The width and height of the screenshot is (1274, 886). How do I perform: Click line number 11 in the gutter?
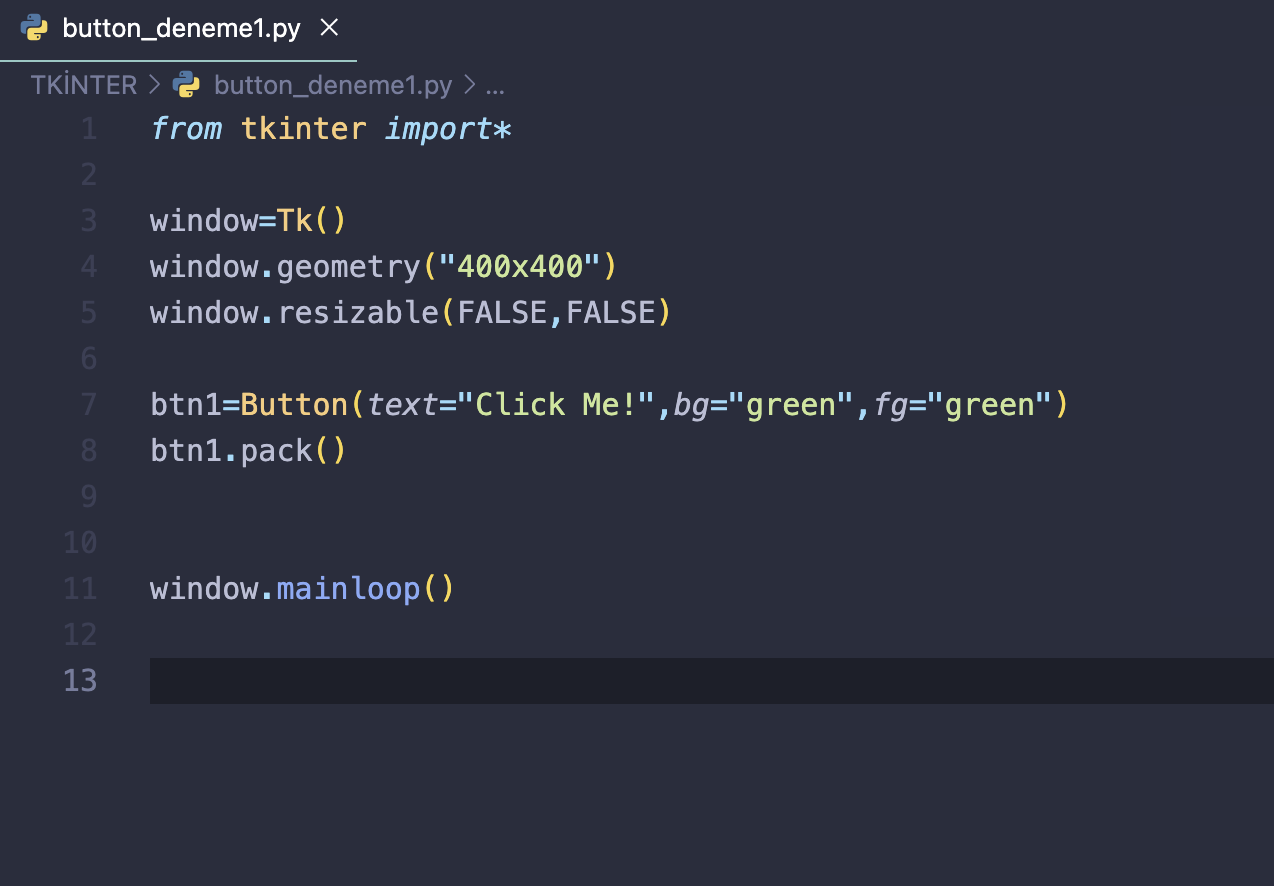click(x=80, y=589)
